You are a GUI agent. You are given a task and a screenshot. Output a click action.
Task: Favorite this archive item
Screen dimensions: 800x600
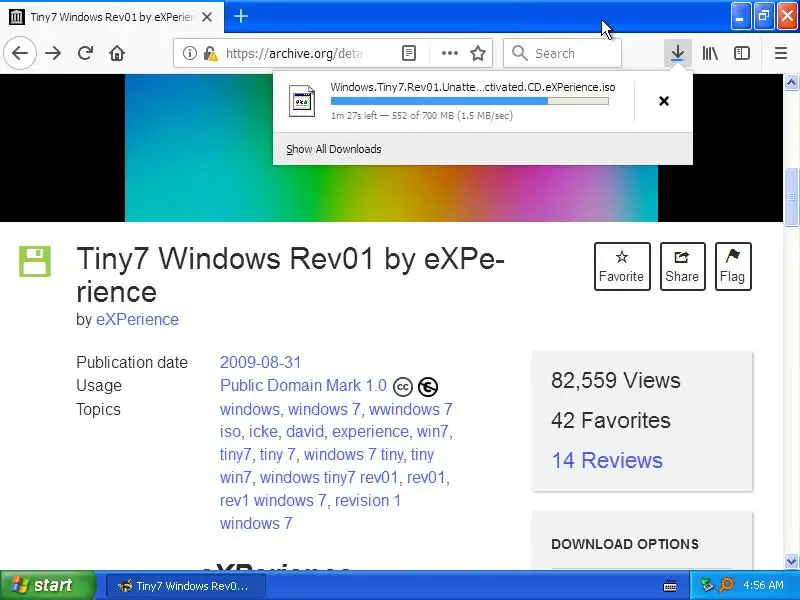tap(622, 266)
